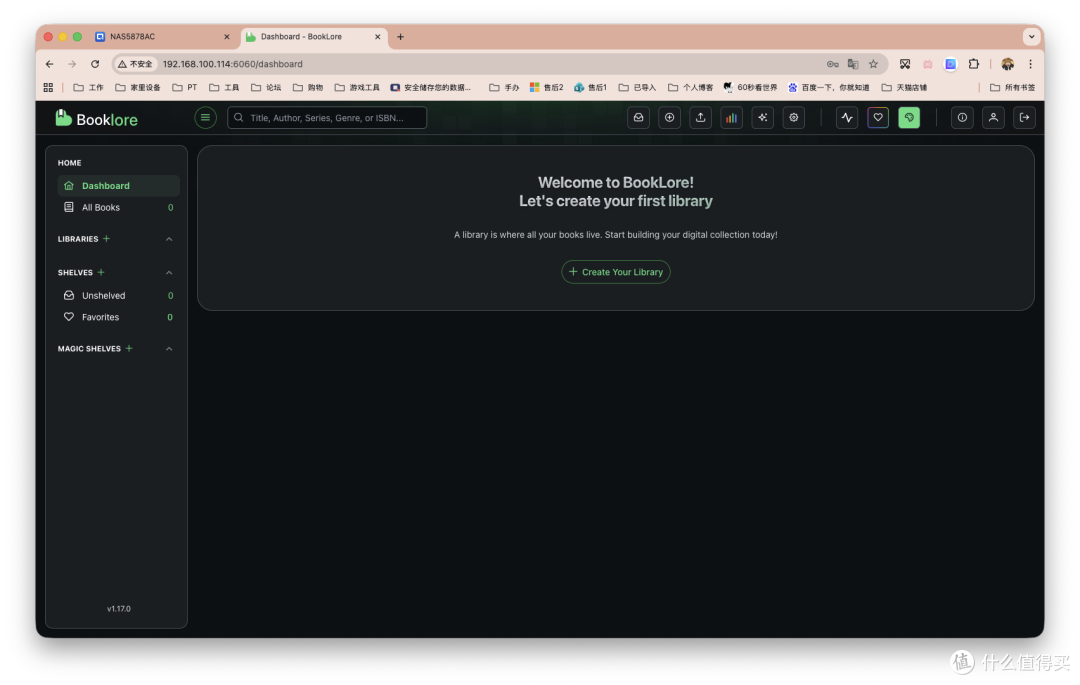Screen dimensions: 1080x685
Task: Open the 安全储存您的数据 bookmark
Action: click(x=430, y=87)
